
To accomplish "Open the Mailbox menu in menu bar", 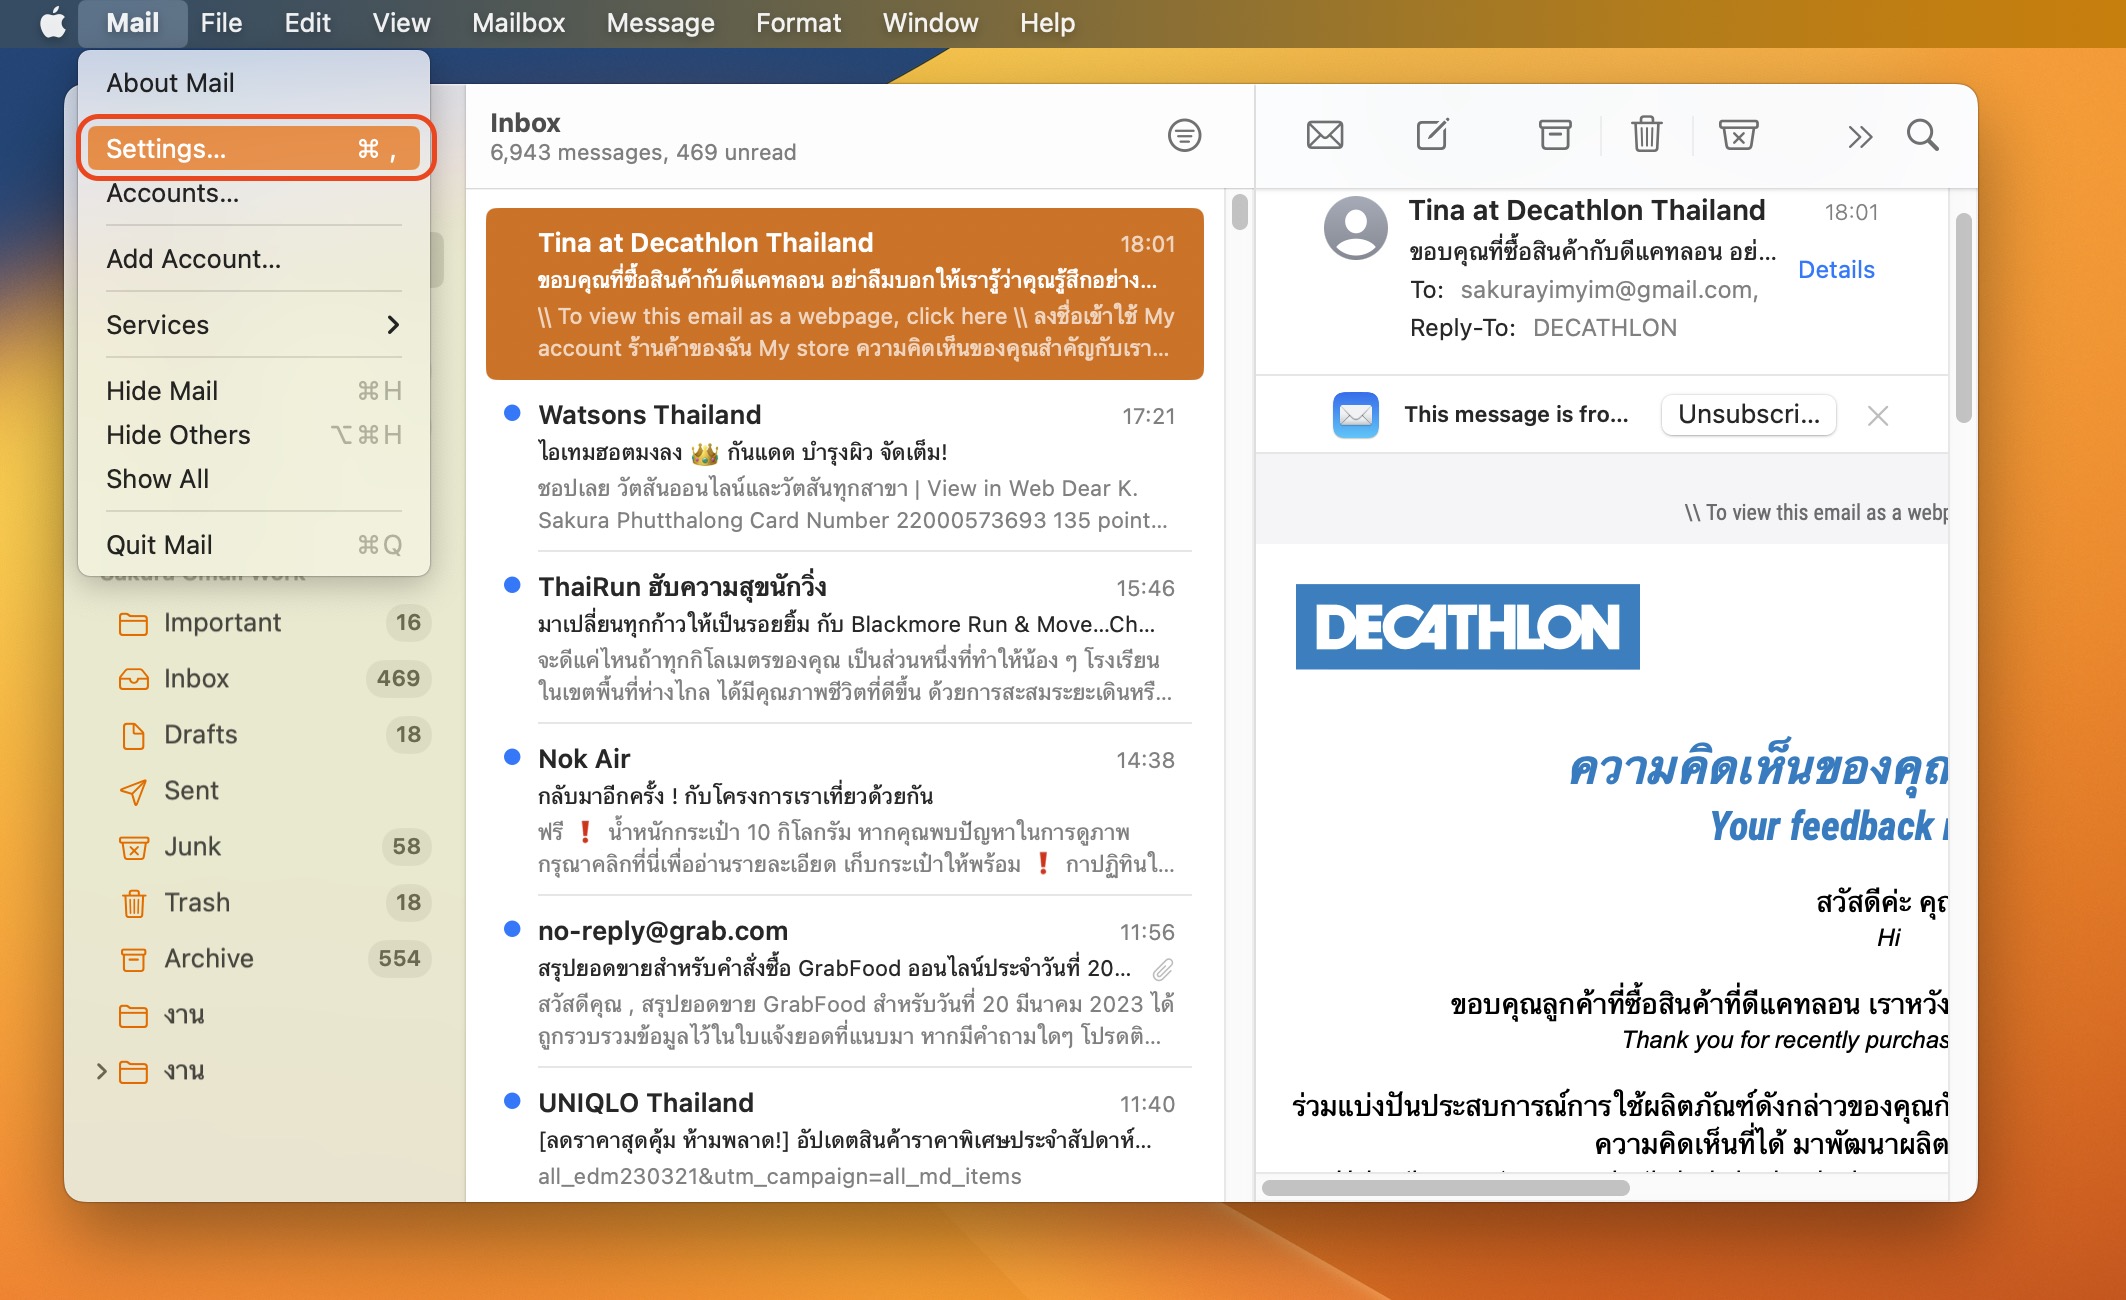I will pyautogui.click(x=518, y=23).
